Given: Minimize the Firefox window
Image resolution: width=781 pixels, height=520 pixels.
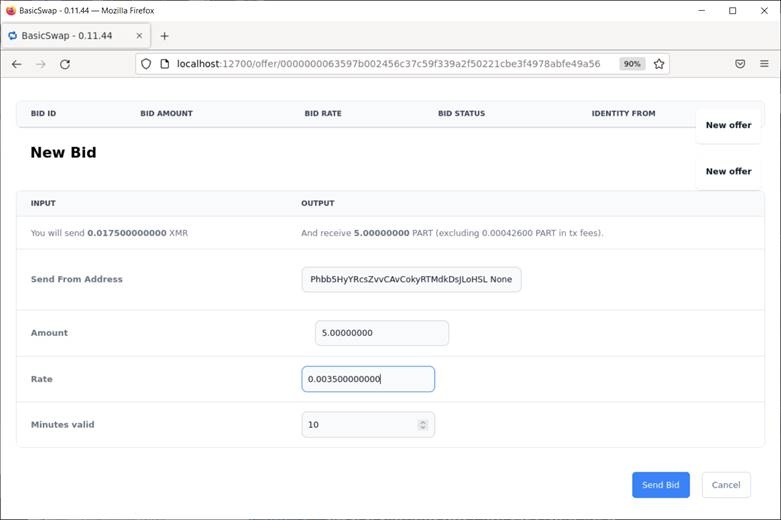Looking at the screenshot, I should pos(701,10).
